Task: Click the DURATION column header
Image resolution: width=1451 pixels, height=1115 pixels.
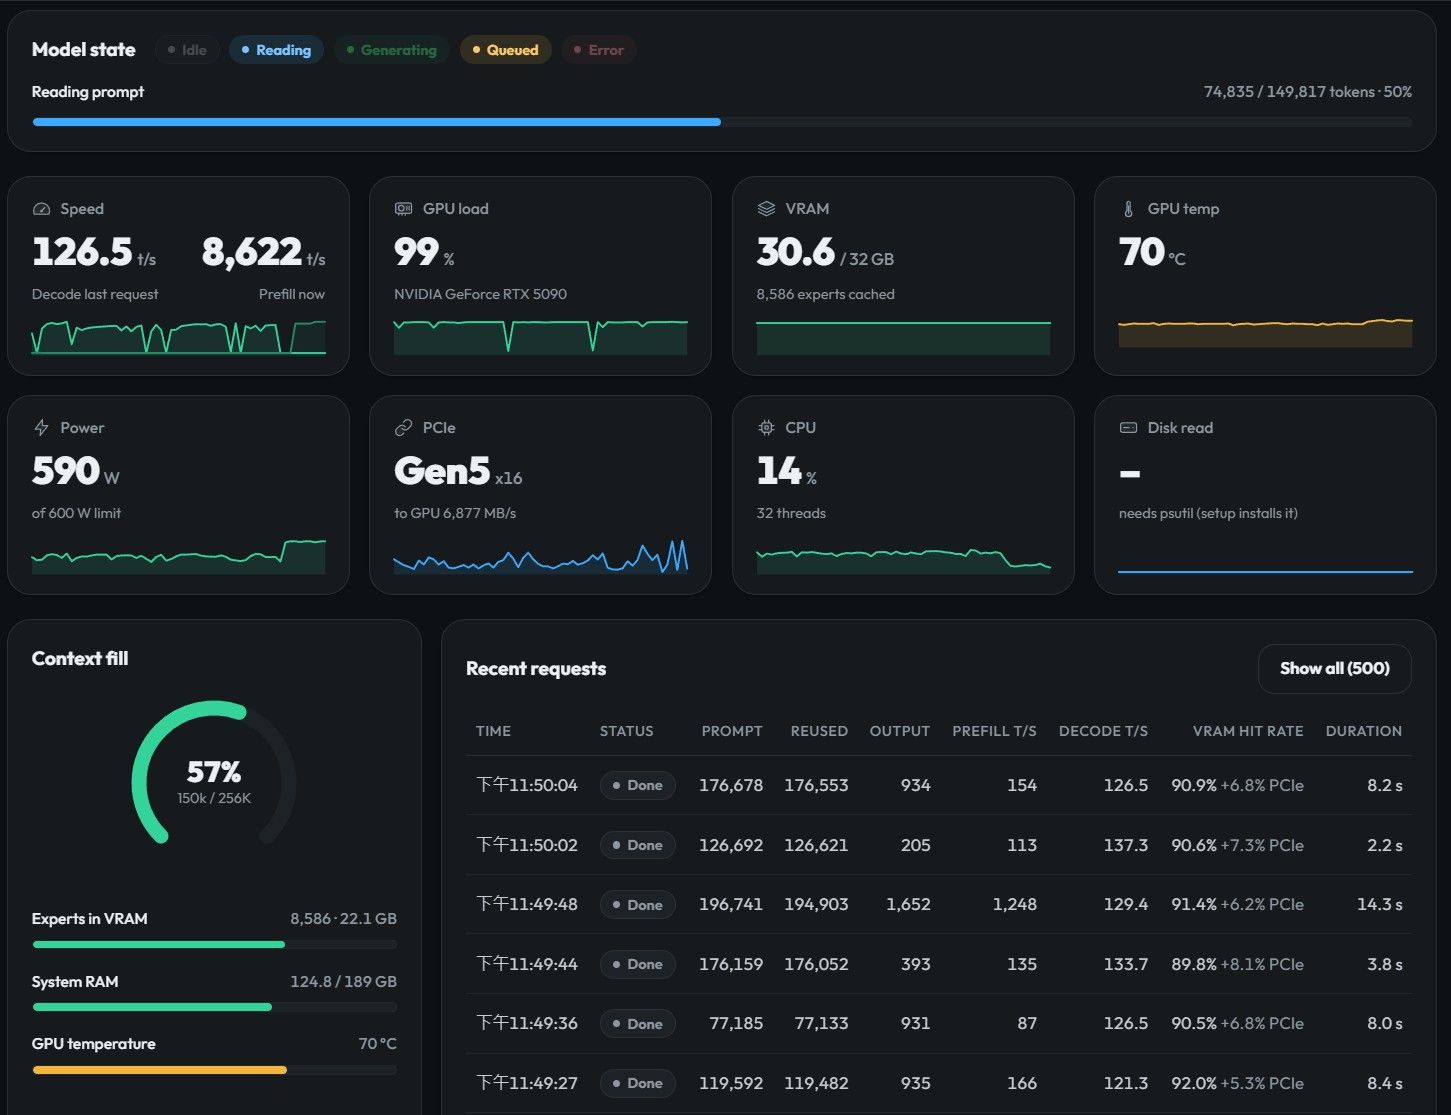Action: (x=1364, y=731)
